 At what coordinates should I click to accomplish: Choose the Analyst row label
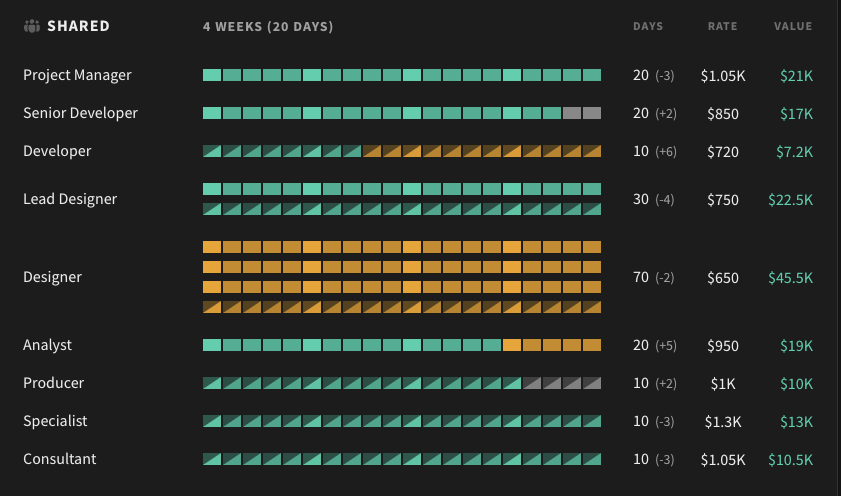click(47, 345)
